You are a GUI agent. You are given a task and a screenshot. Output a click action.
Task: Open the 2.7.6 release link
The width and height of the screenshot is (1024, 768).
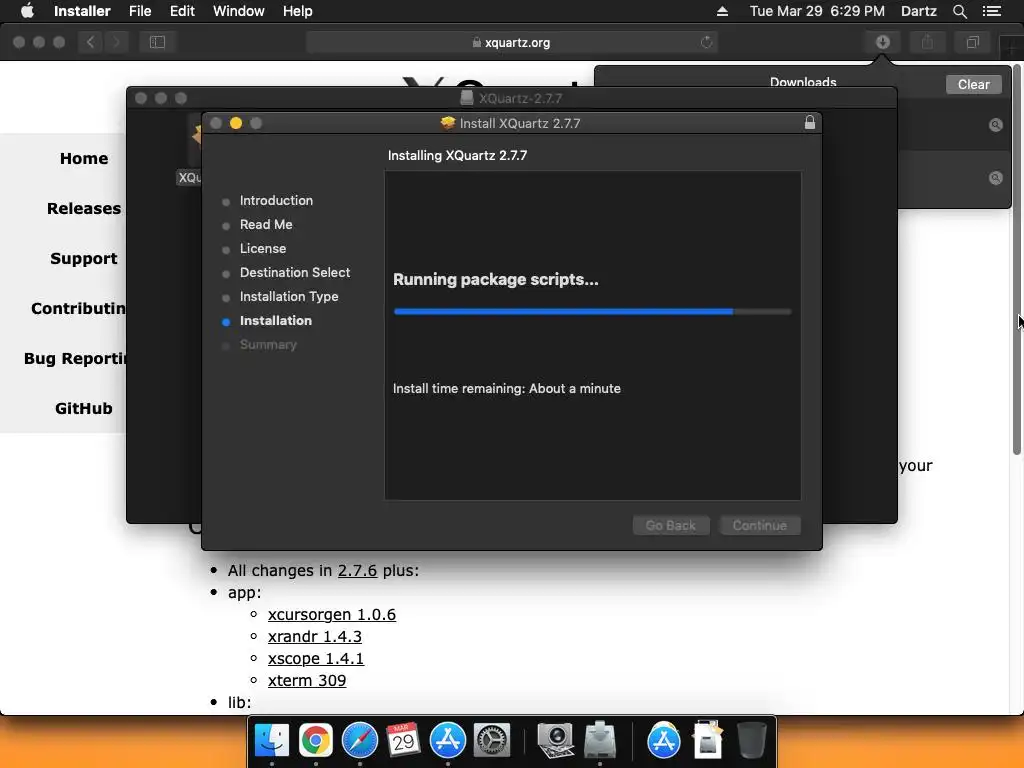coord(357,570)
